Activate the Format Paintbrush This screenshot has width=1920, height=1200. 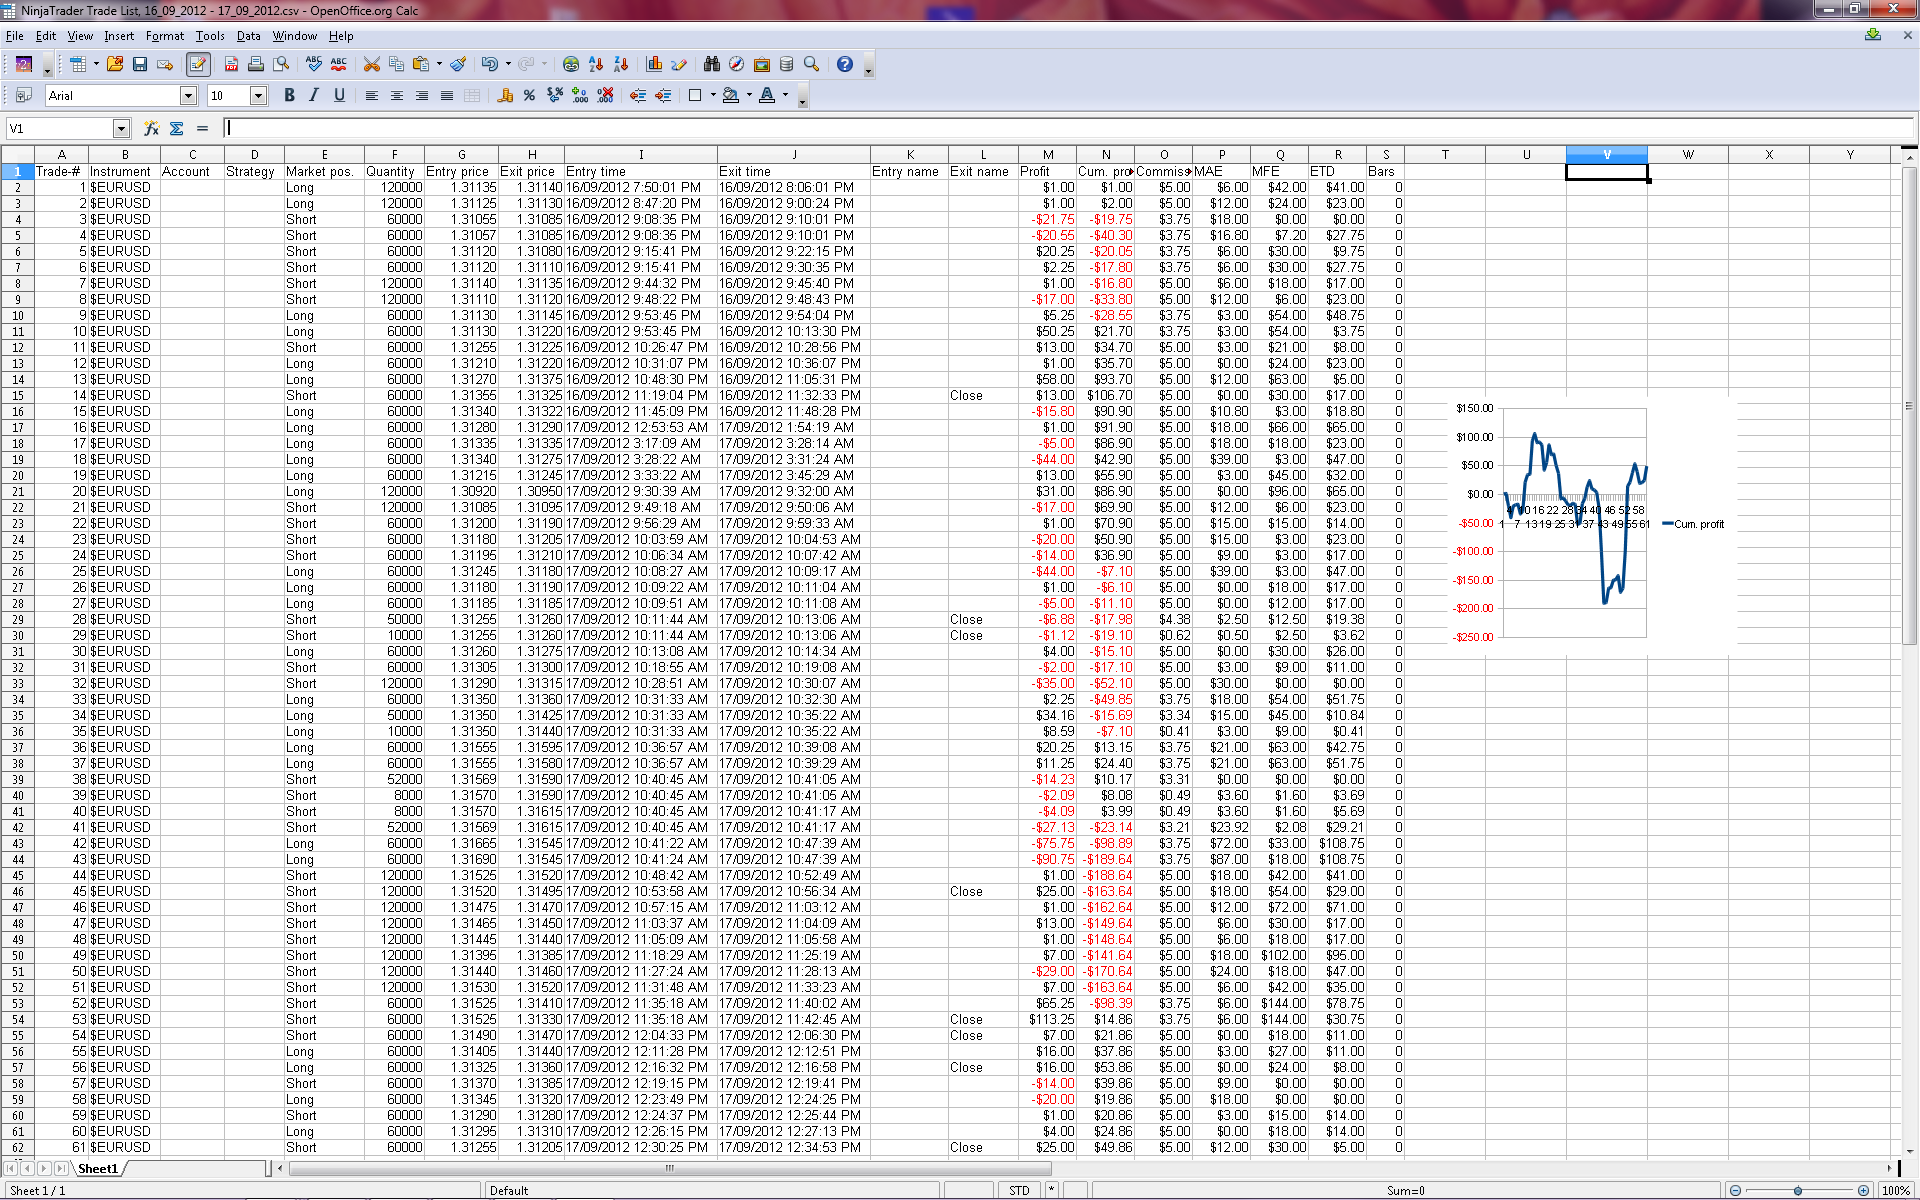pyautogui.click(x=458, y=64)
